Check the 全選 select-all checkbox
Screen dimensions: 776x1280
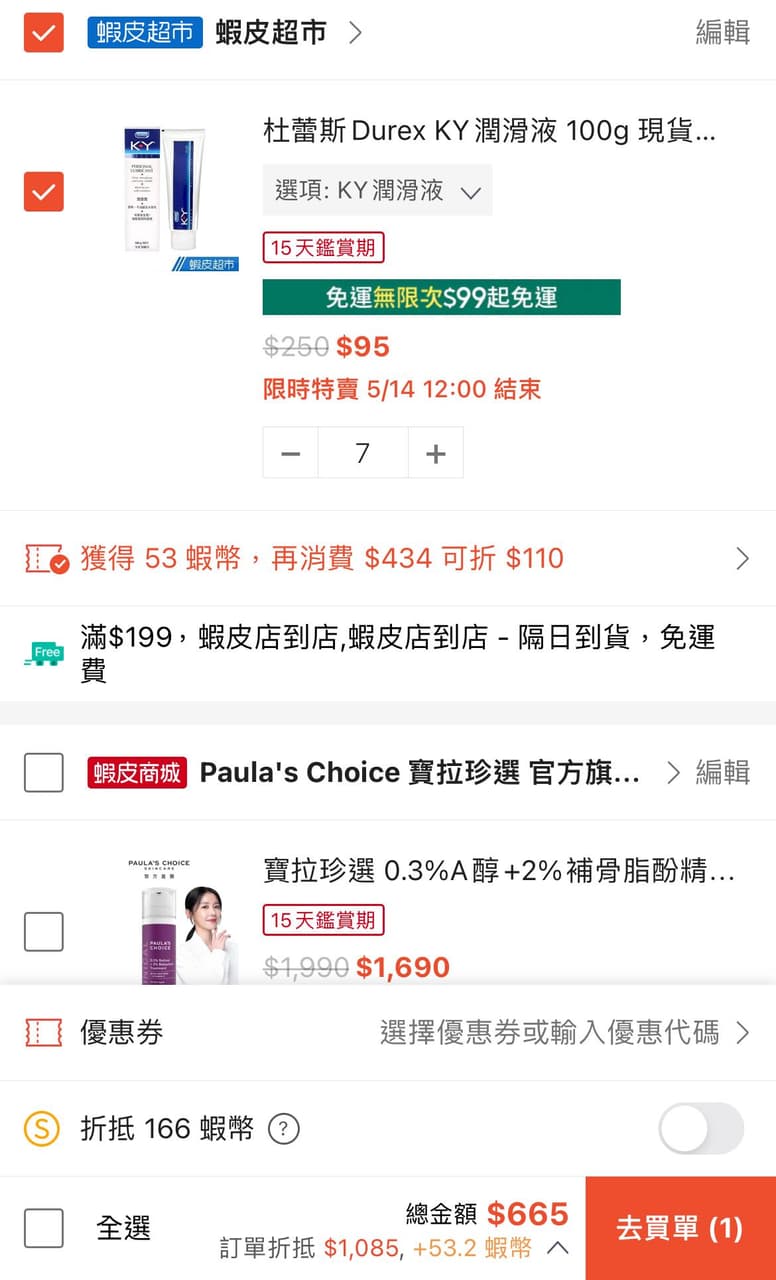click(x=43, y=1228)
